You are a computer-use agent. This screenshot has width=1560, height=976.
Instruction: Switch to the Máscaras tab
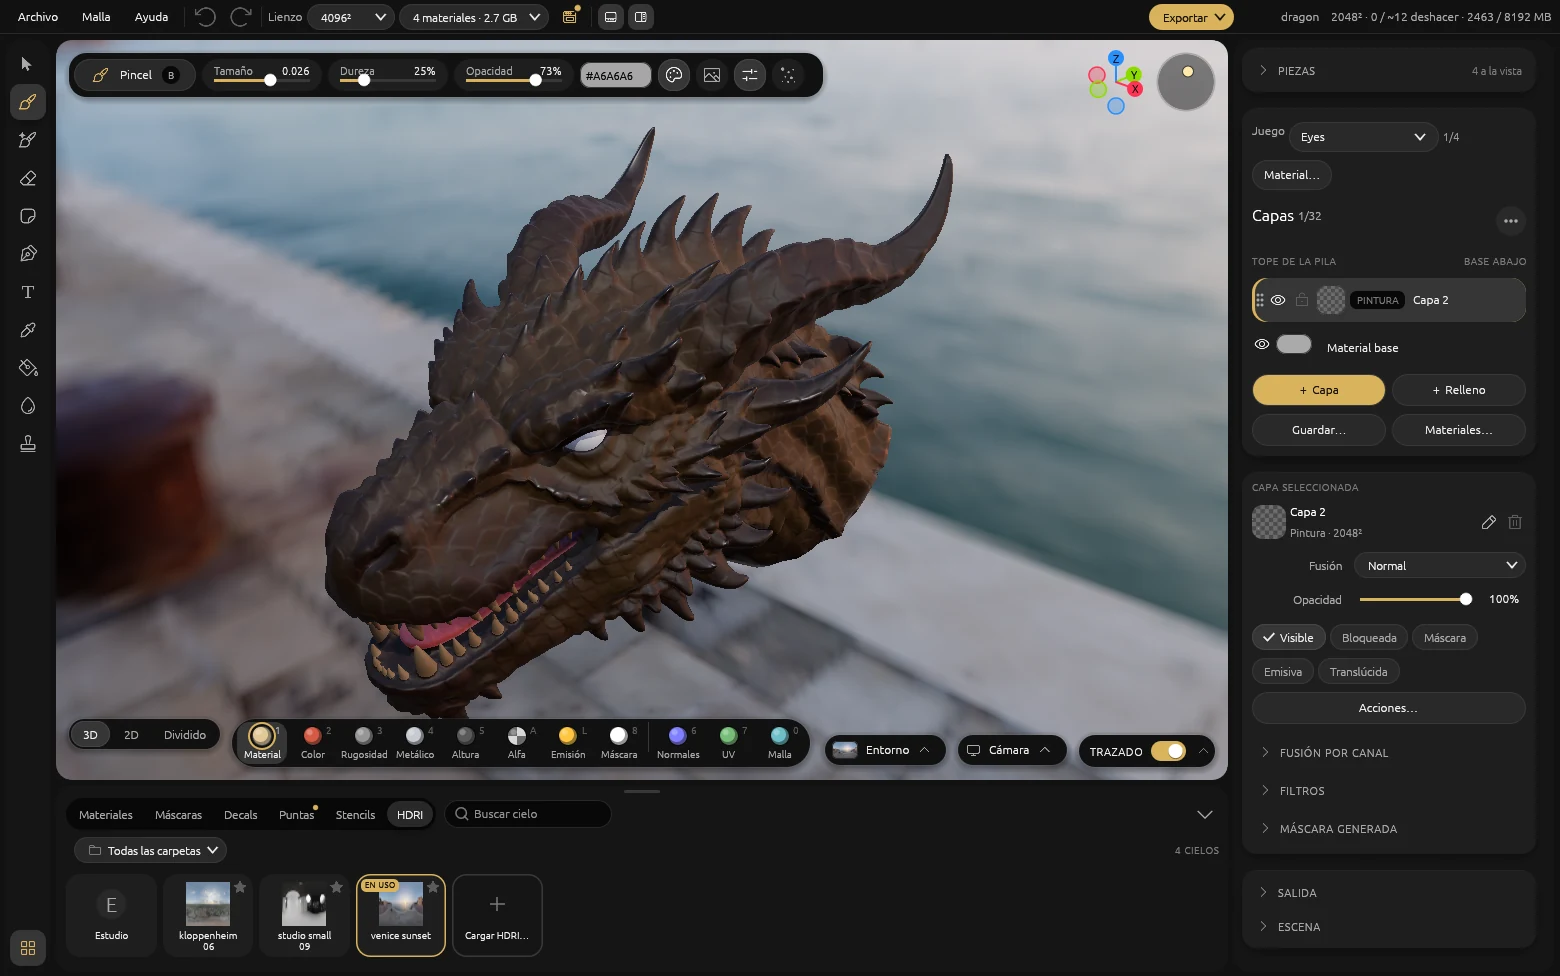[178, 815]
